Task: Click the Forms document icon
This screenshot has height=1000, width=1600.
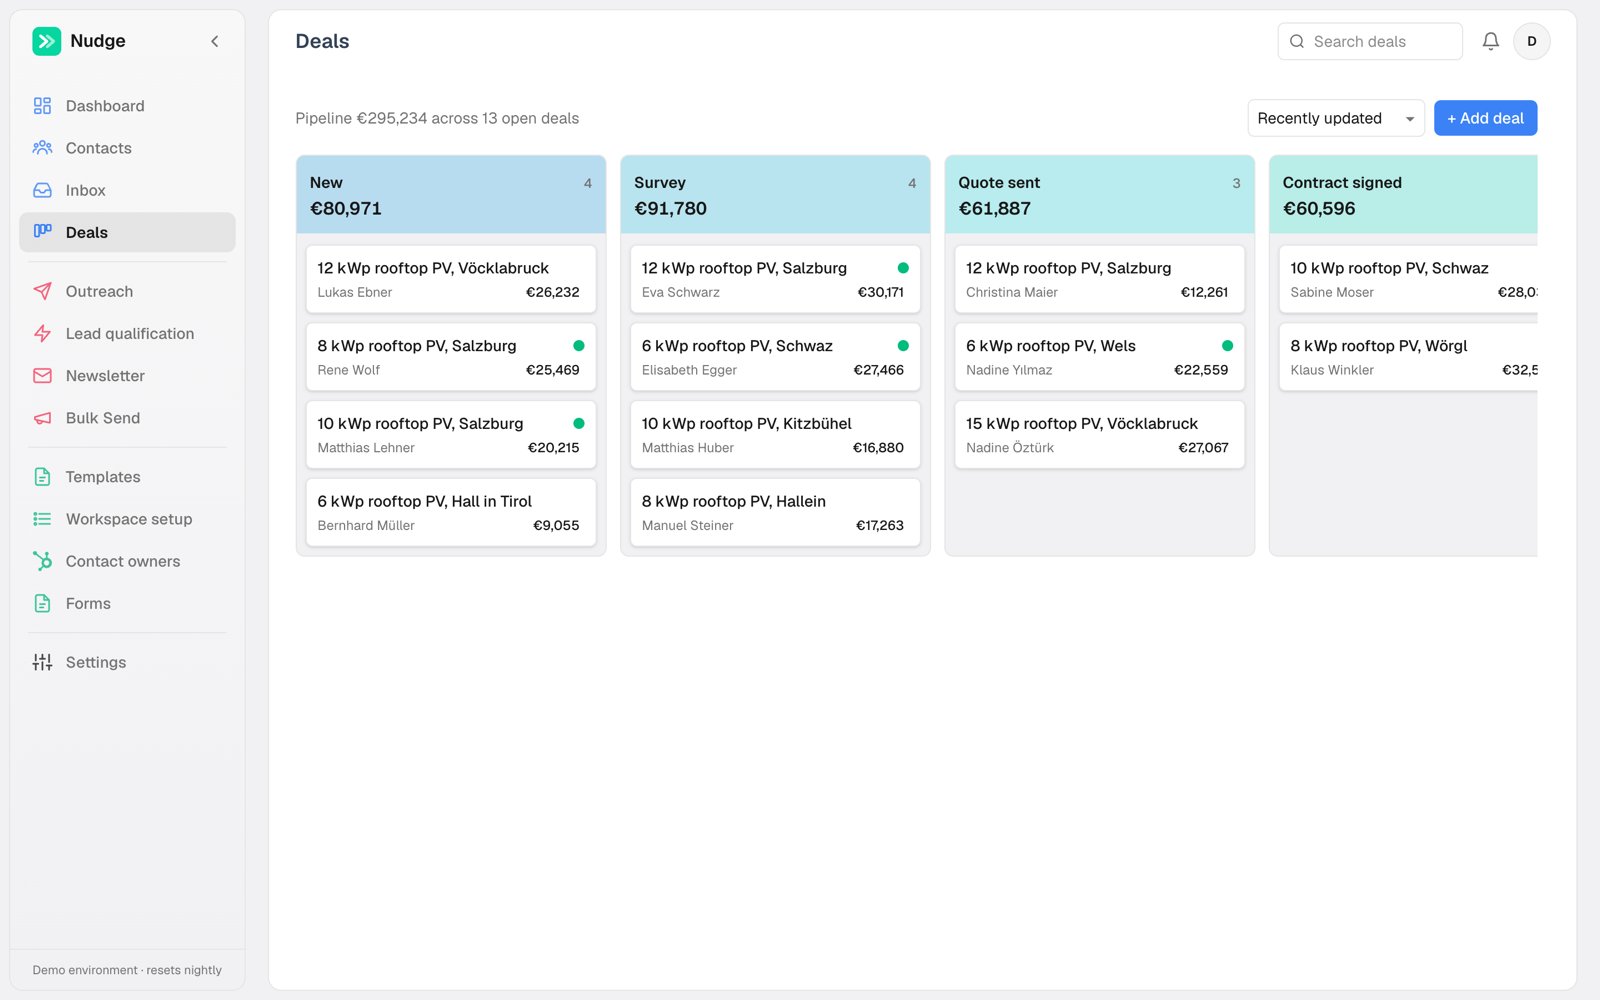Action: 42,603
